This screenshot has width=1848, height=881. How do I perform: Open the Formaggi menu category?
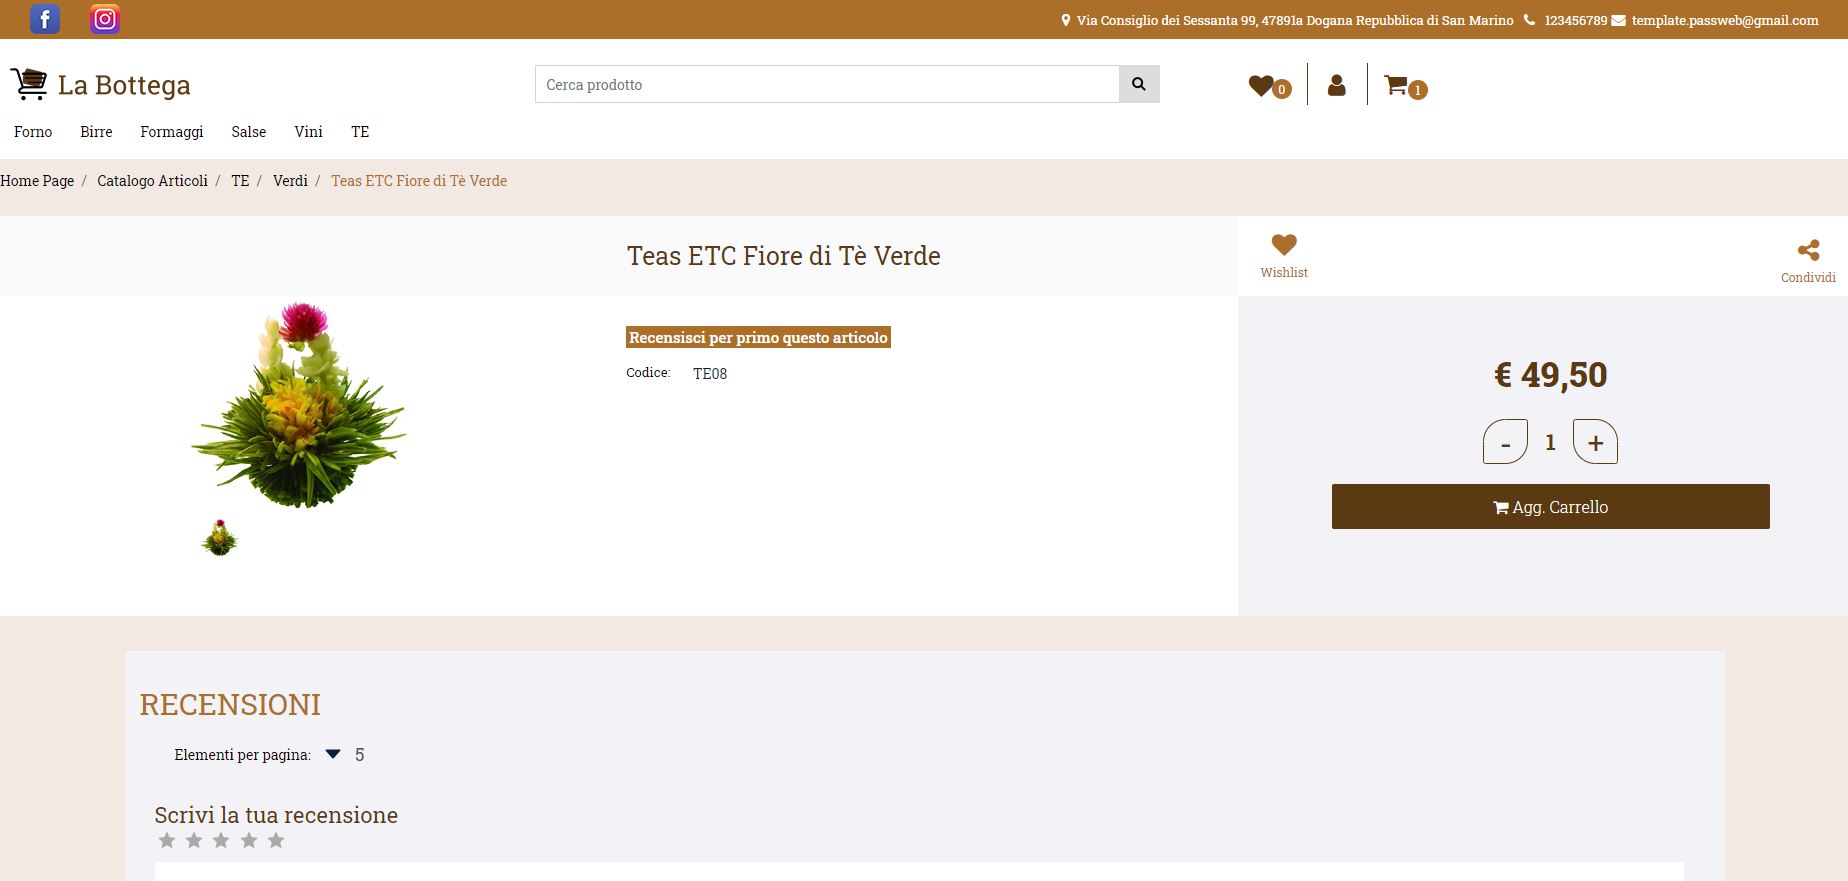tap(171, 132)
